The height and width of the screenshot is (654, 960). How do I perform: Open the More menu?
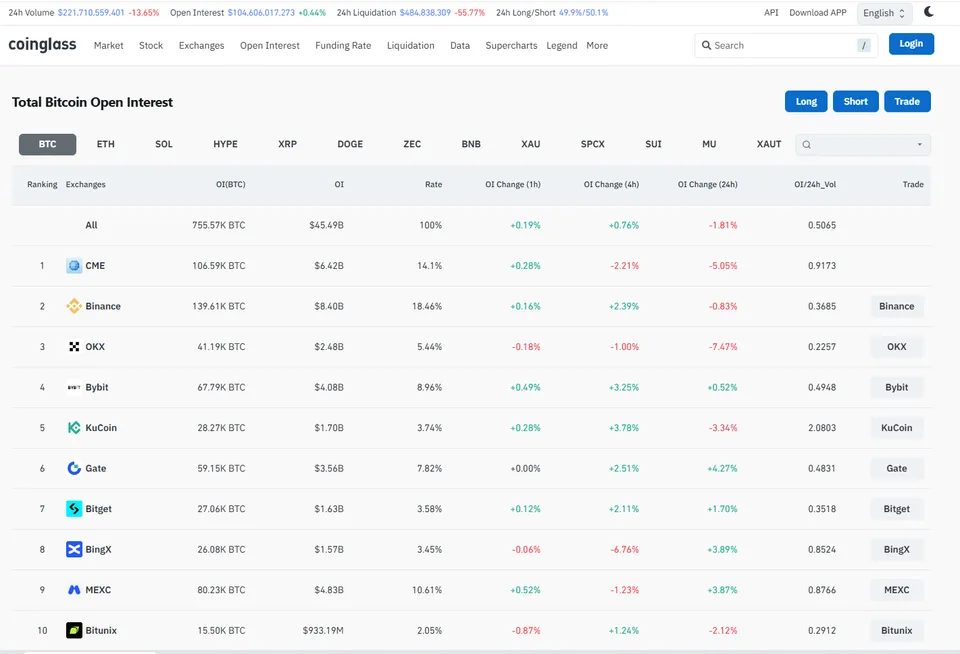click(597, 45)
